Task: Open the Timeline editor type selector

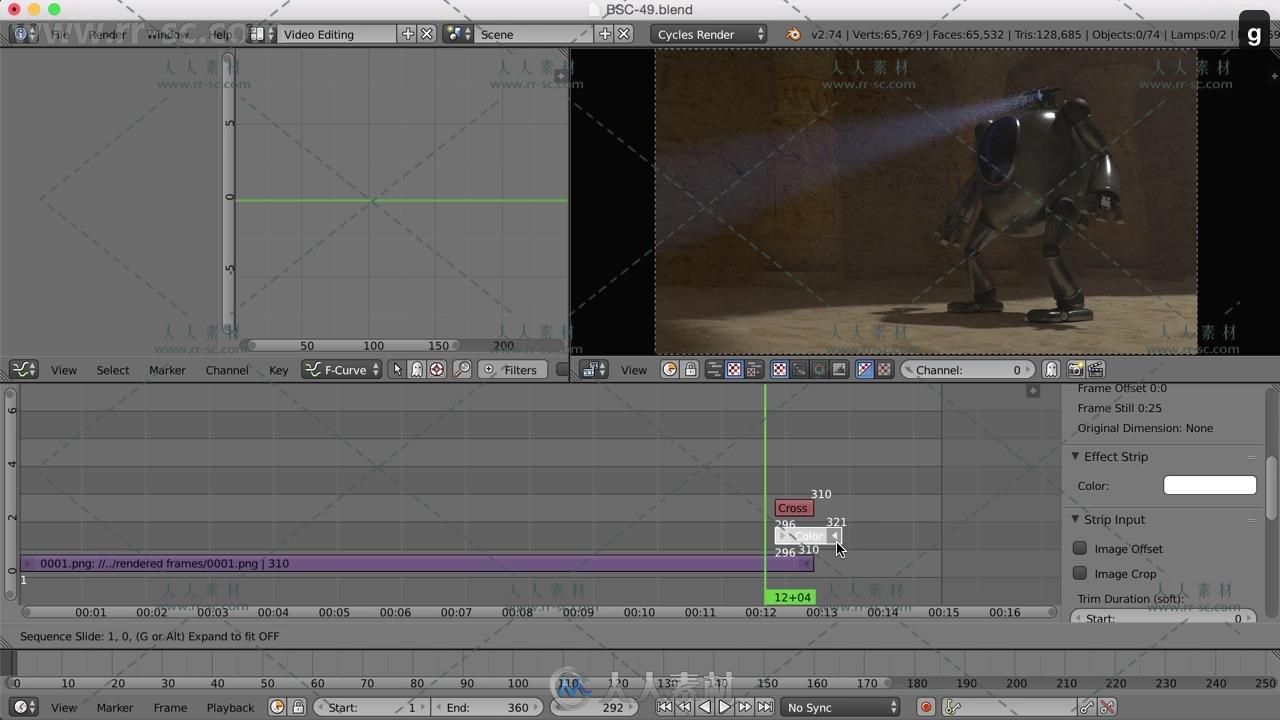Action: coord(24,707)
